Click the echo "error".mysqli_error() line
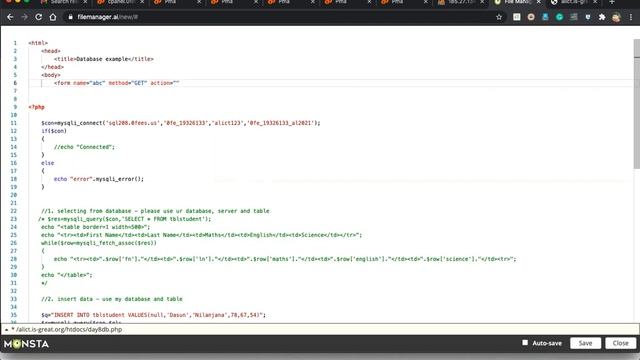The height and width of the screenshot is (360, 640). tap(99, 179)
